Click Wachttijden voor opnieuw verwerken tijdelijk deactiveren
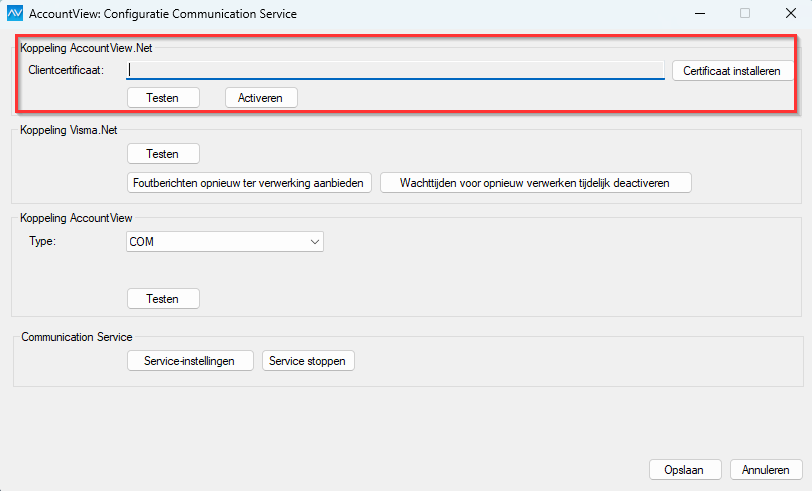 pyautogui.click(x=535, y=183)
